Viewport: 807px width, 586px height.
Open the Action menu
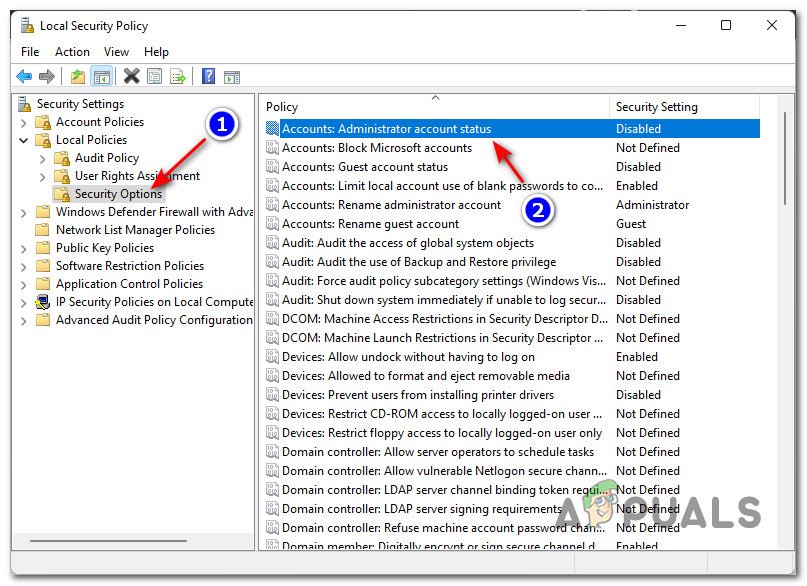pyautogui.click(x=72, y=51)
